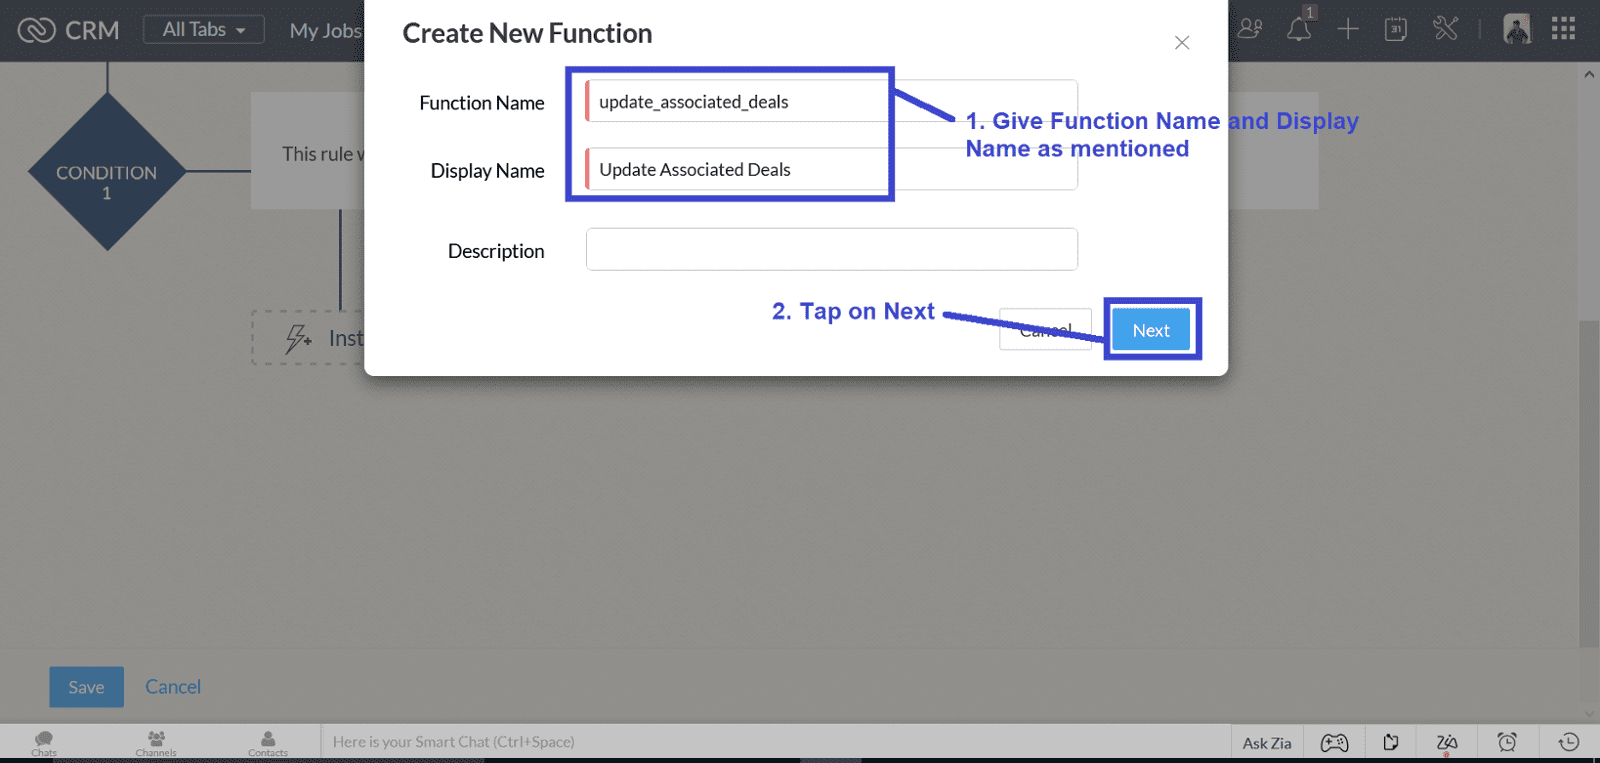Screen dimensions: 1600x763
Task: Open the My Jobs tab
Action: pos(326,31)
